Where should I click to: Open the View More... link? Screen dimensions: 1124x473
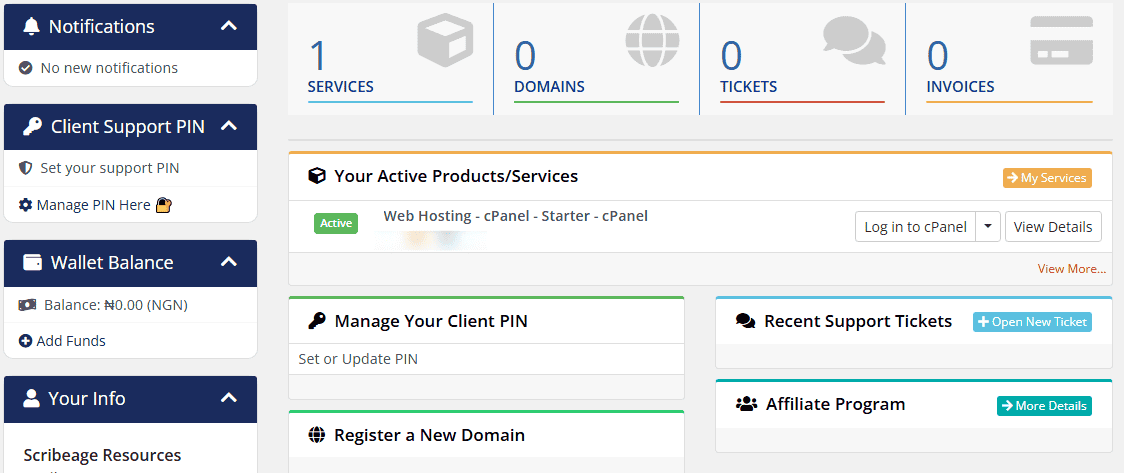[x=1072, y=269]
